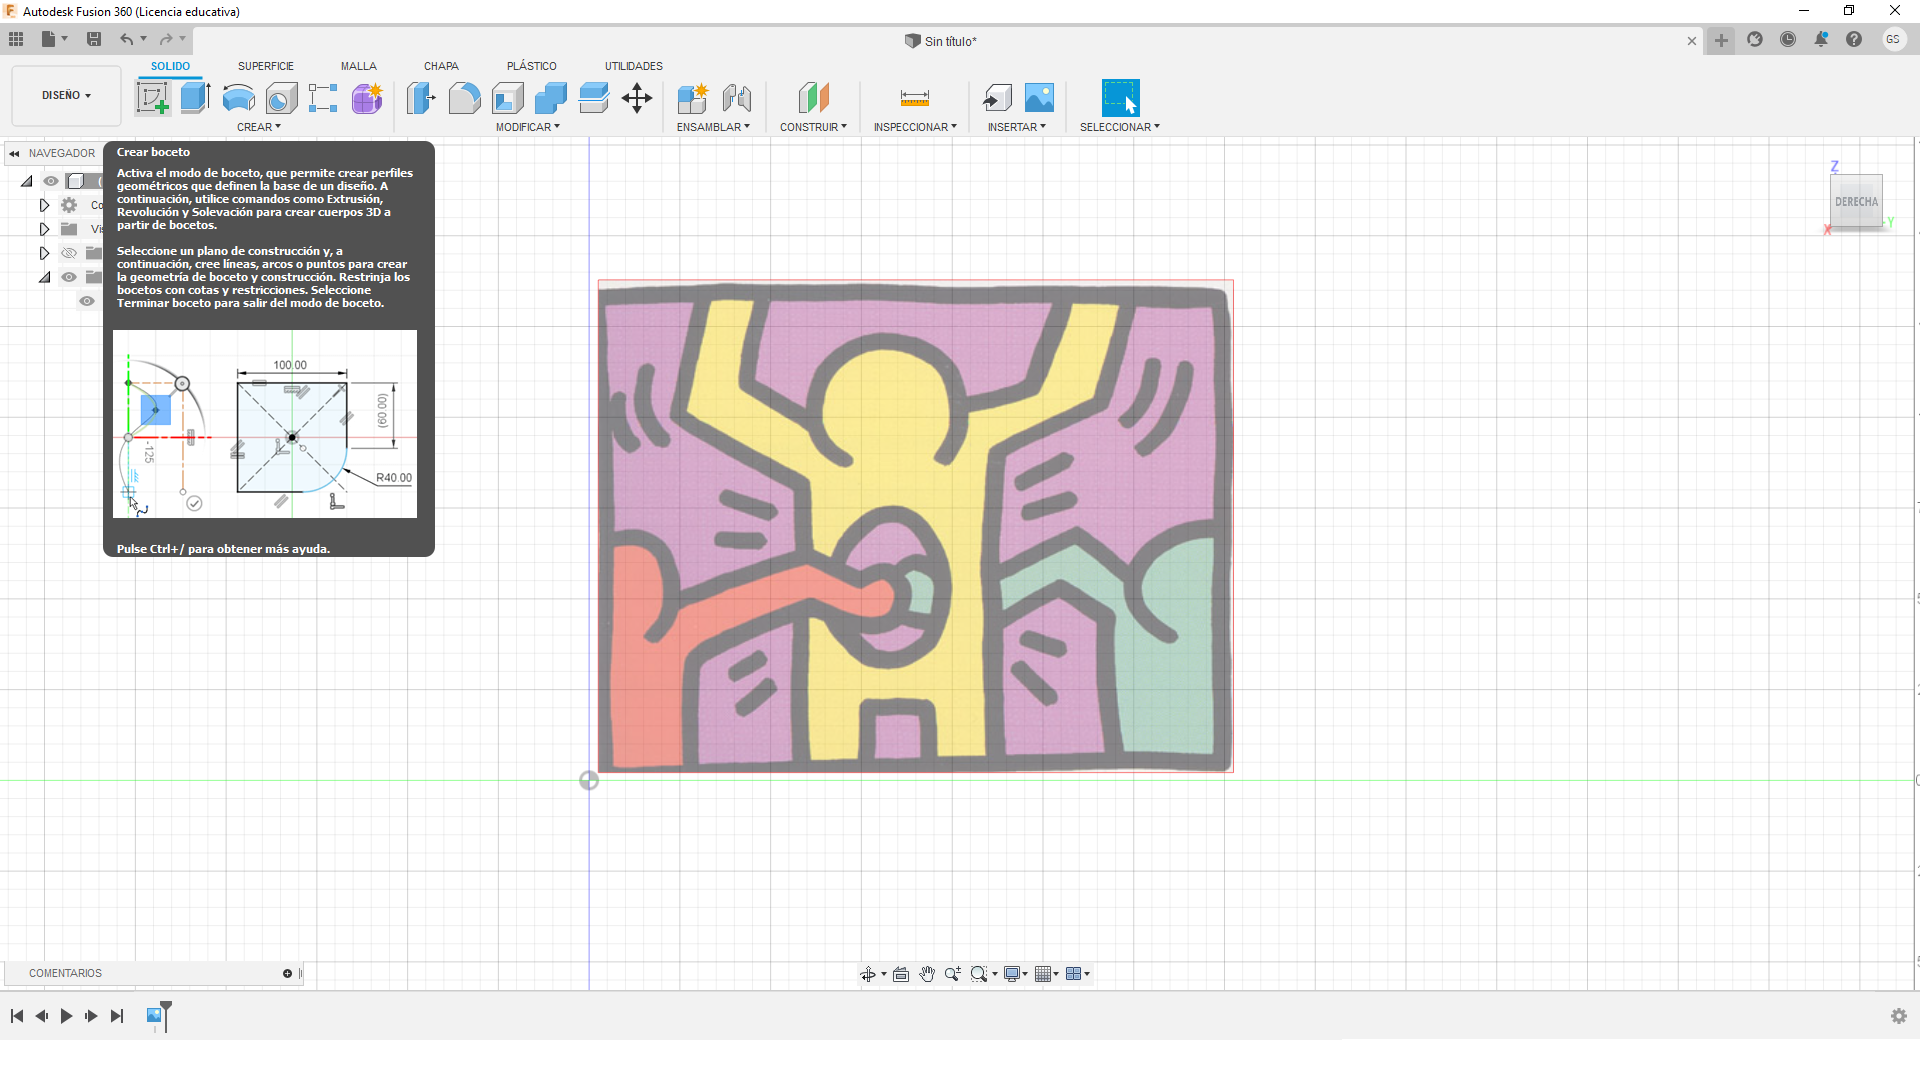
Task: Close the Sin título document tab
Action: [x=1692, y=41]
